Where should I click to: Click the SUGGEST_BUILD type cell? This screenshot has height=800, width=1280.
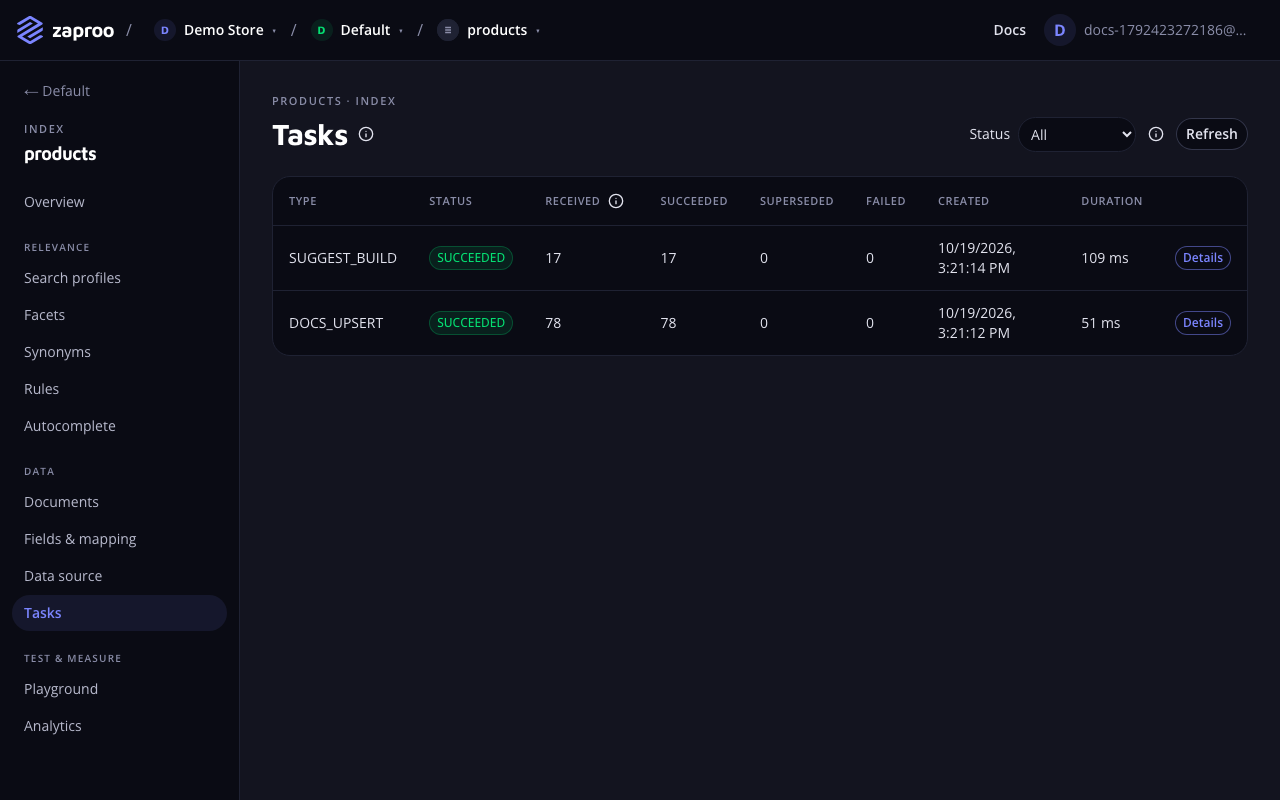click(x=343, y=258)
